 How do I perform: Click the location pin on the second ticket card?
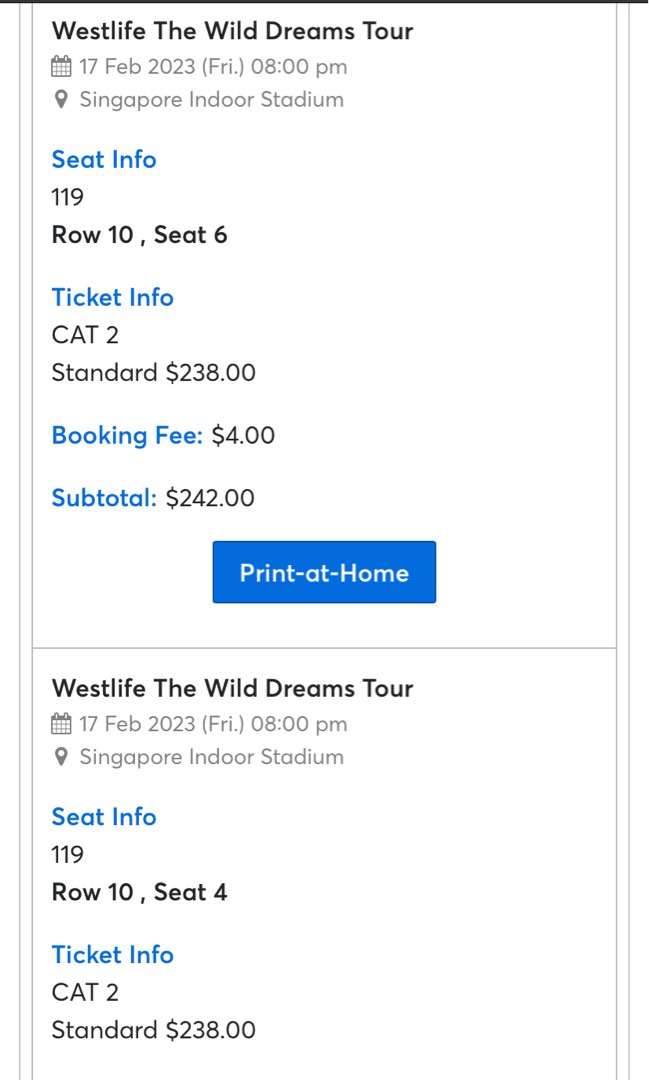61,757
